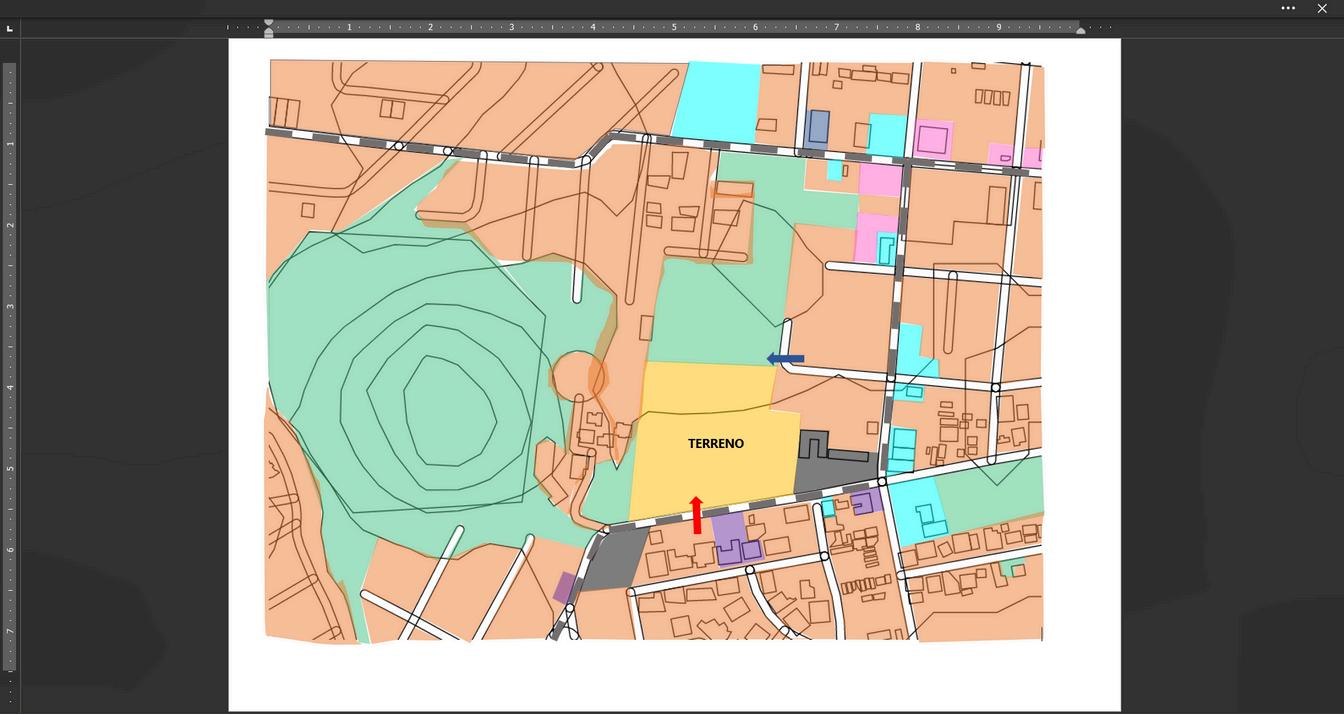Click the TERRENO label on the map
Viewport: 1344px width, 714px height.
tap(716, 443)
